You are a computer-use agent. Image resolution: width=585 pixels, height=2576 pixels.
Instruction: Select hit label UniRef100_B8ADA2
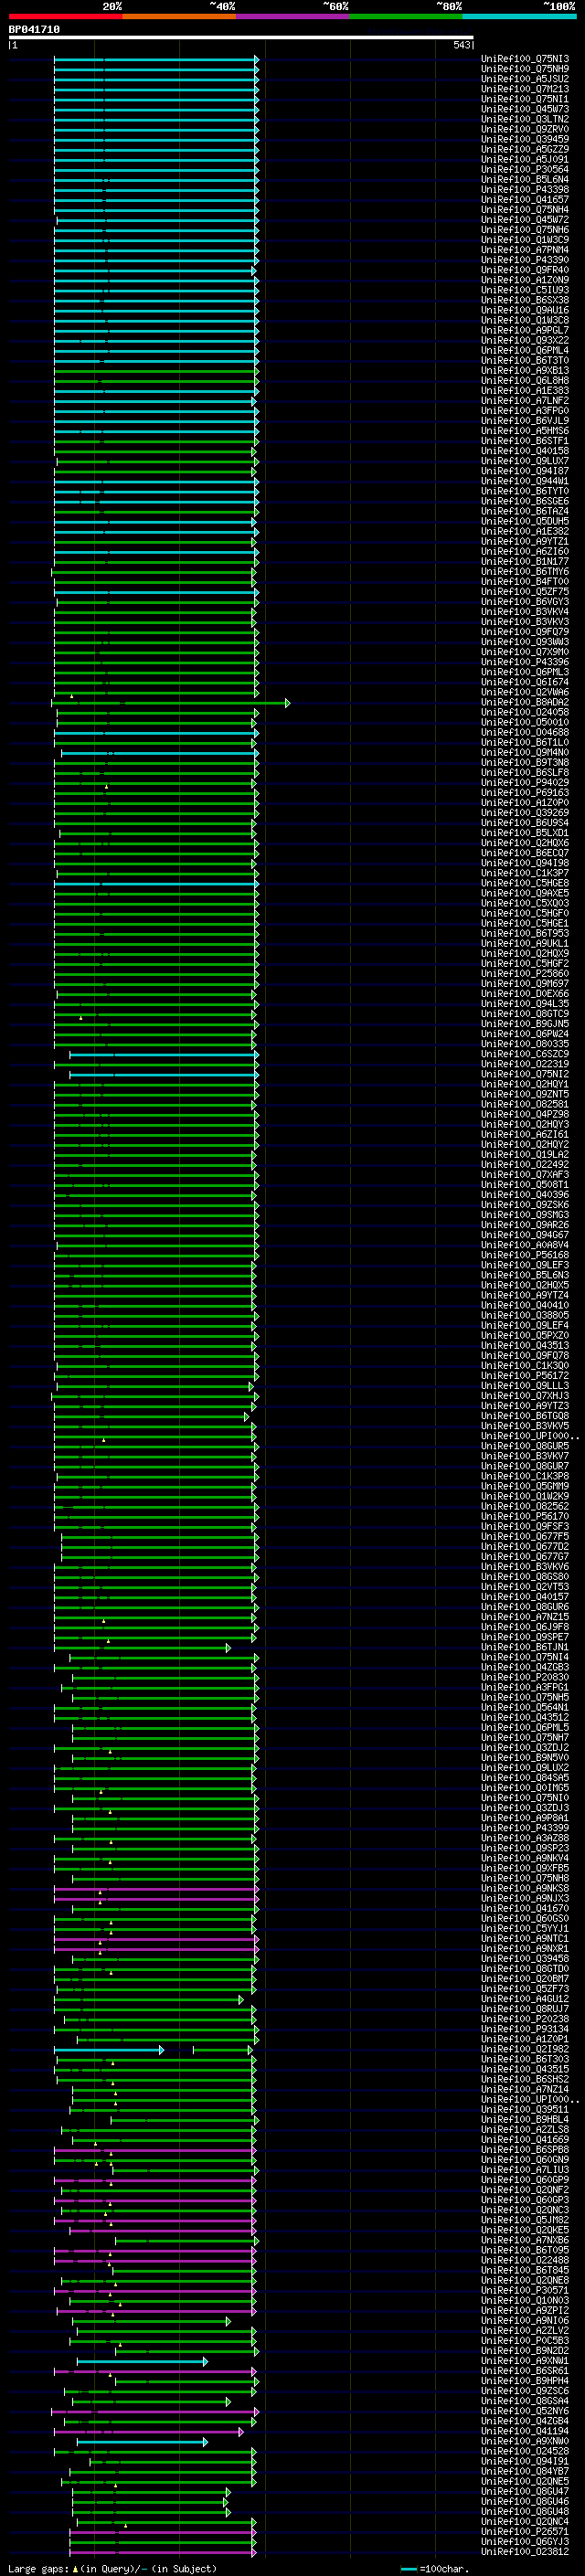524,702
